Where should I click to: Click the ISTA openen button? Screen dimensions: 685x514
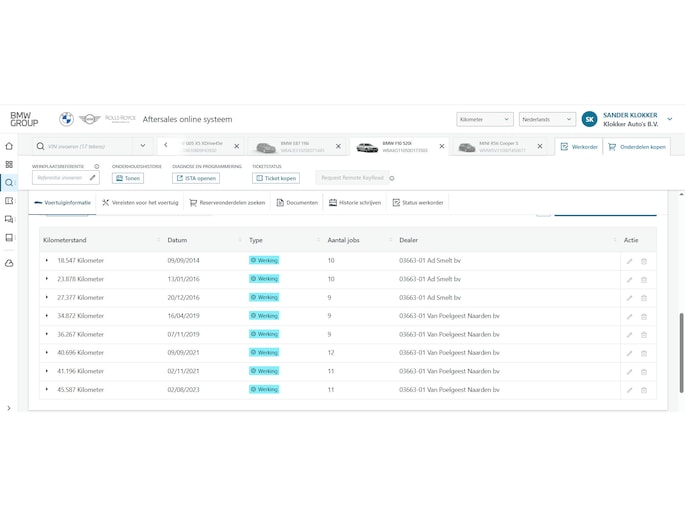(196, 178)
